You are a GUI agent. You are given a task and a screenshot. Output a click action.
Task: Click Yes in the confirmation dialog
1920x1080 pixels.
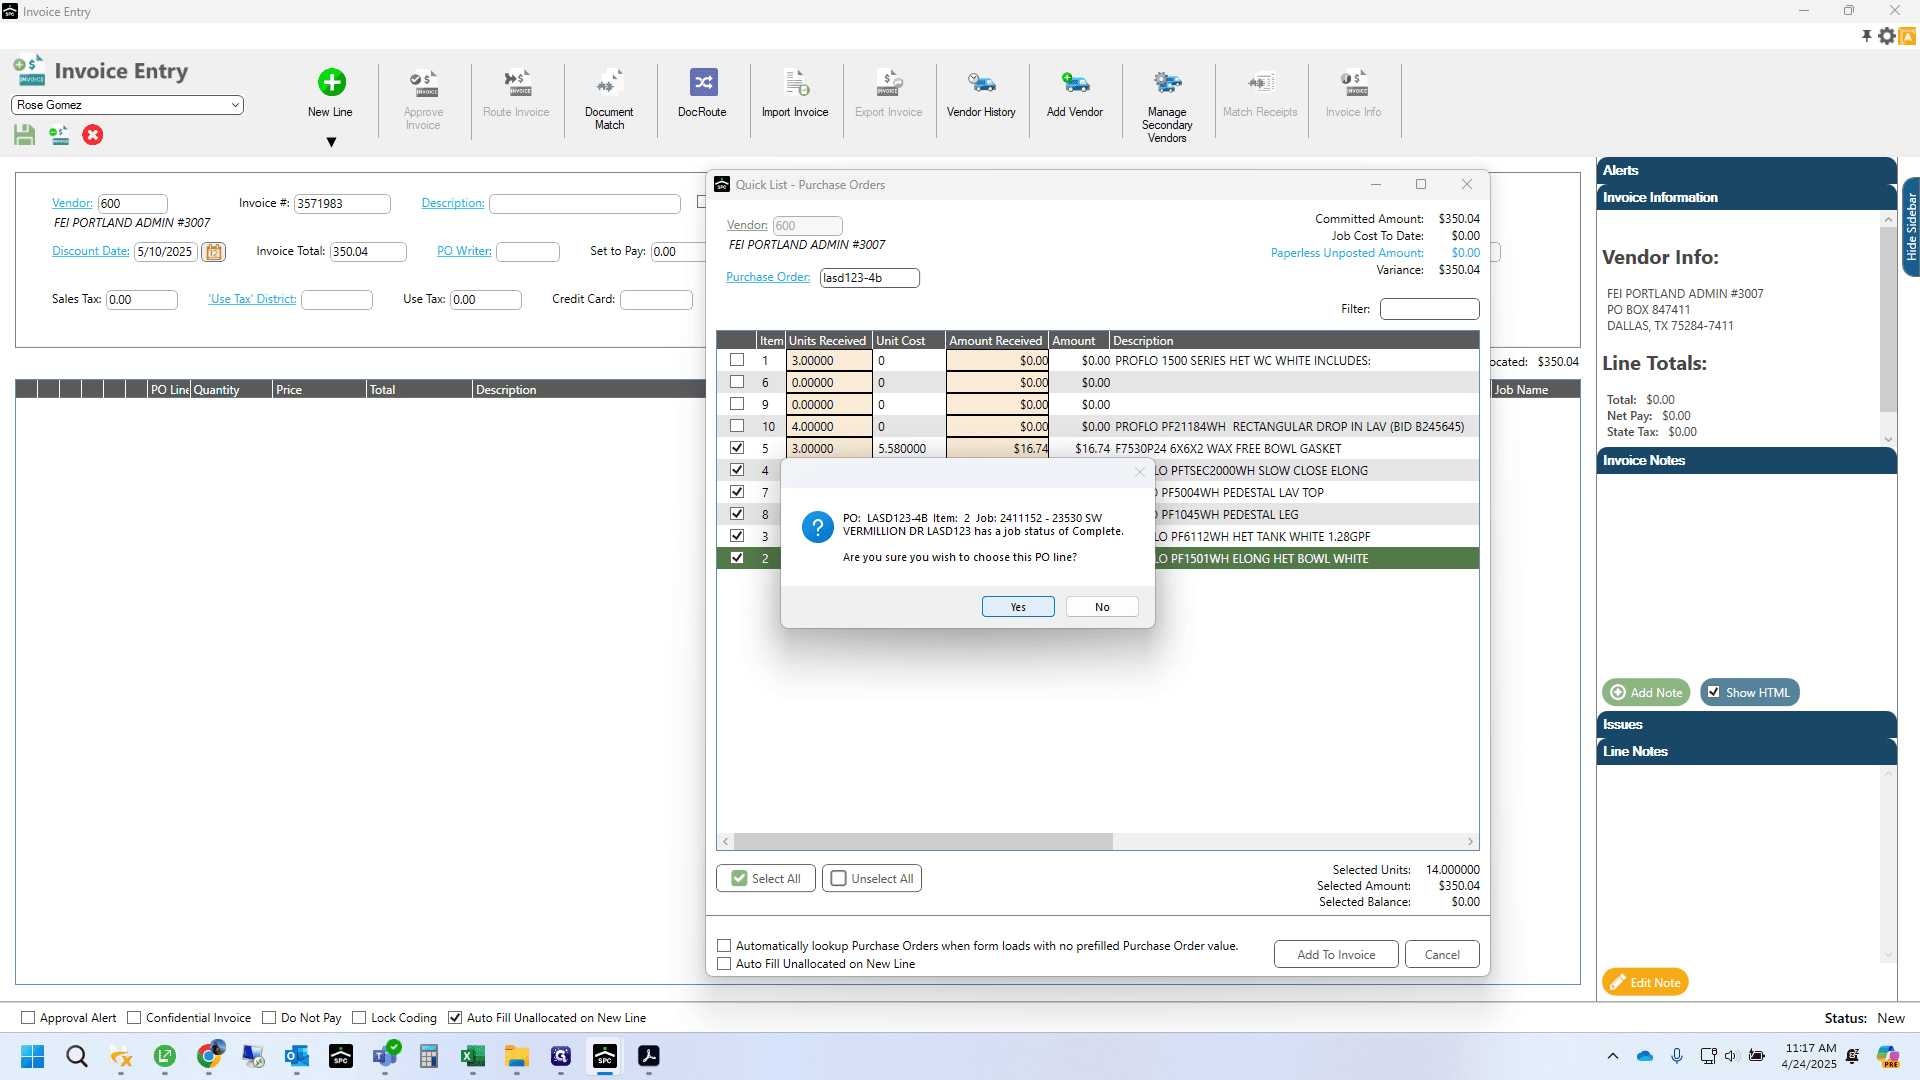pyautogui.click(x=1018, y=607)
